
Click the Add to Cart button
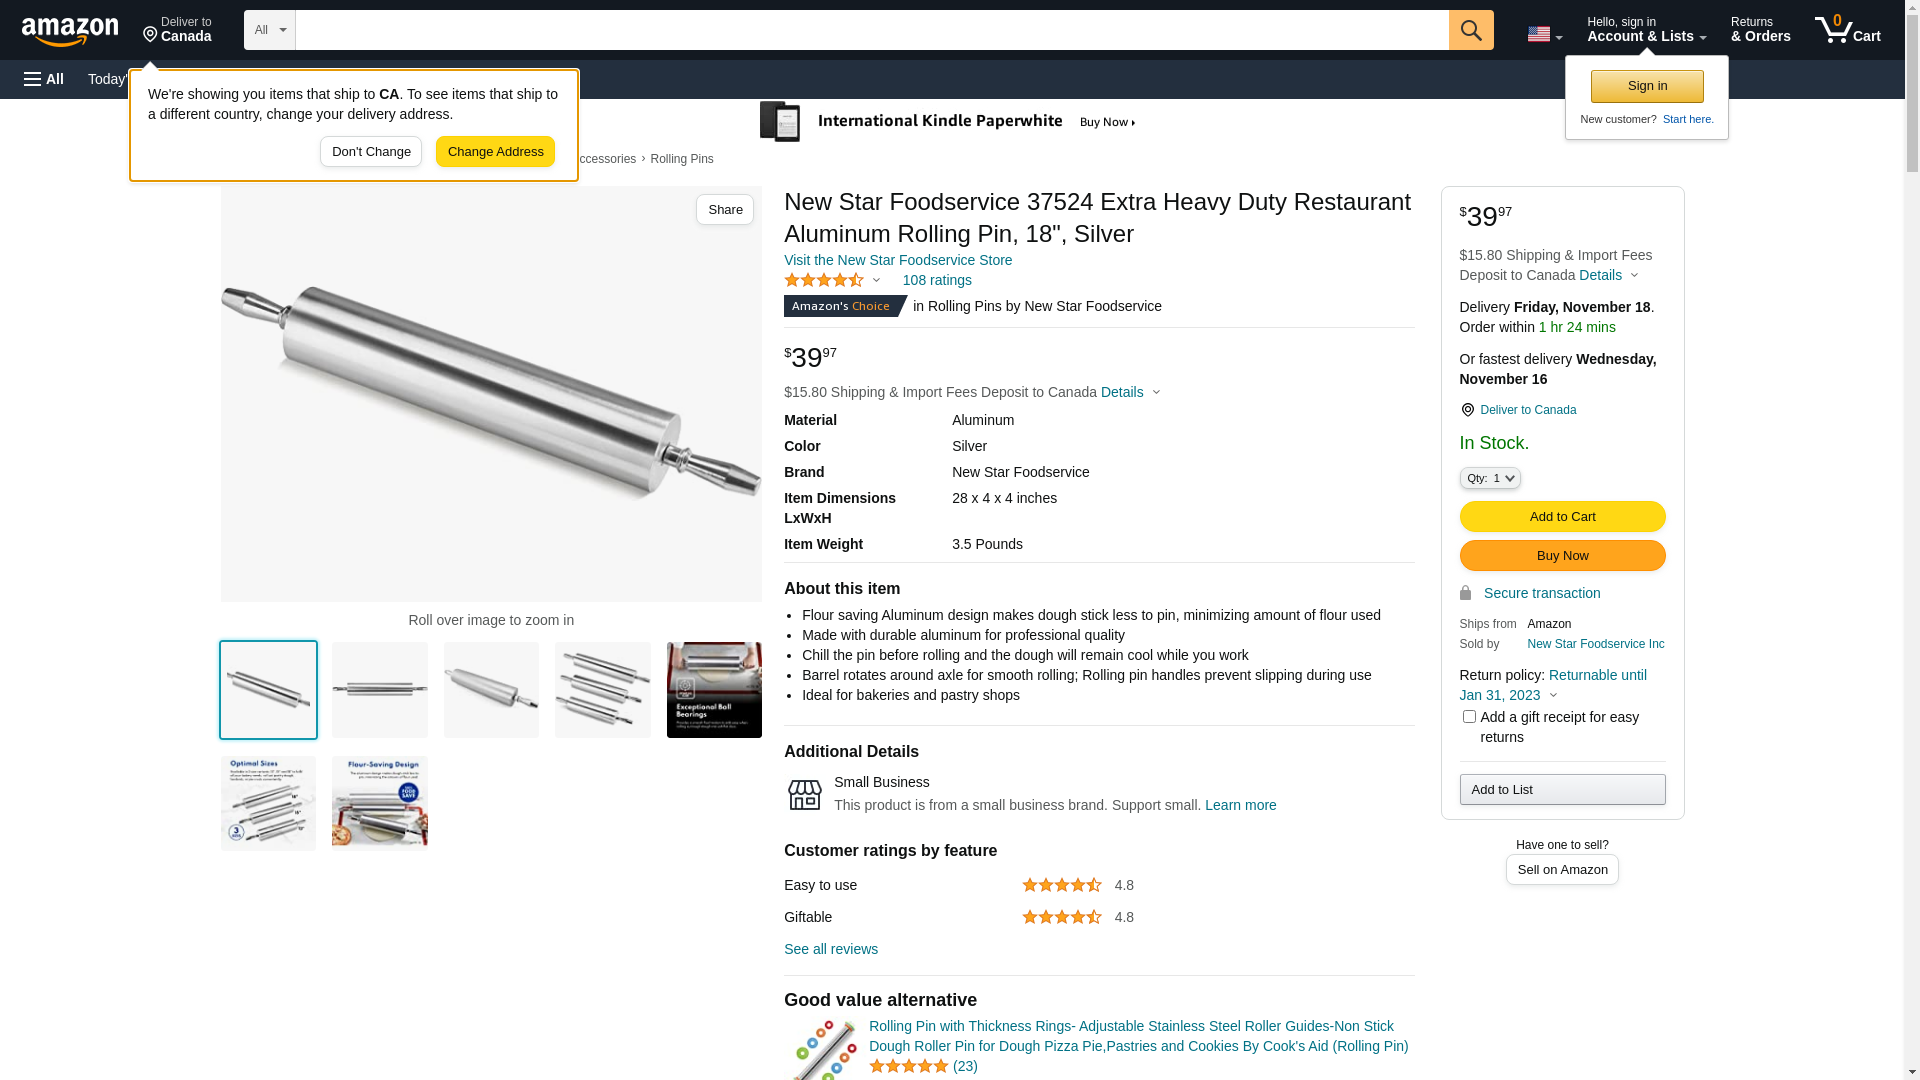1562,517
